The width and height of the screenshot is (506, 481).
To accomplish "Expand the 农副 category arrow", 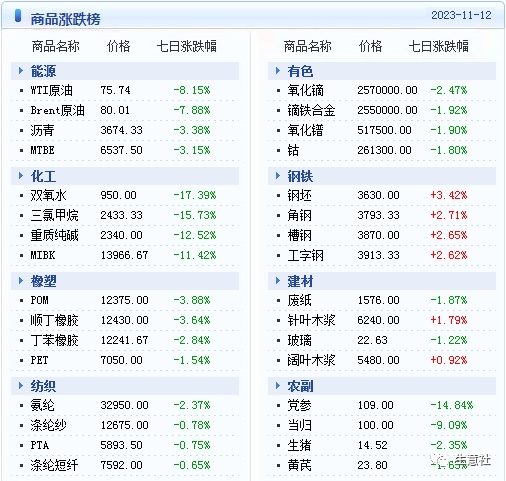I will tap(278, 386).
